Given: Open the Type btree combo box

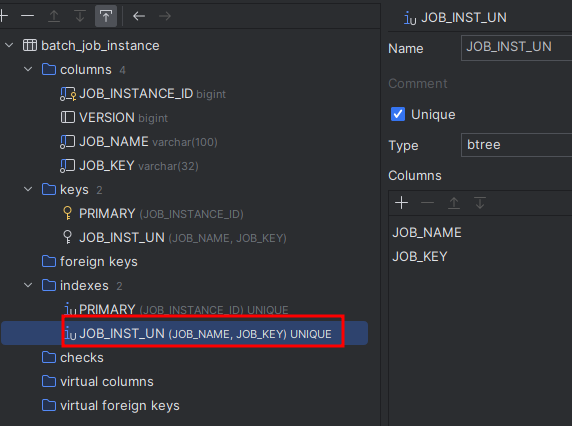Looking at the screenshot, I should [x=517, y=145].
